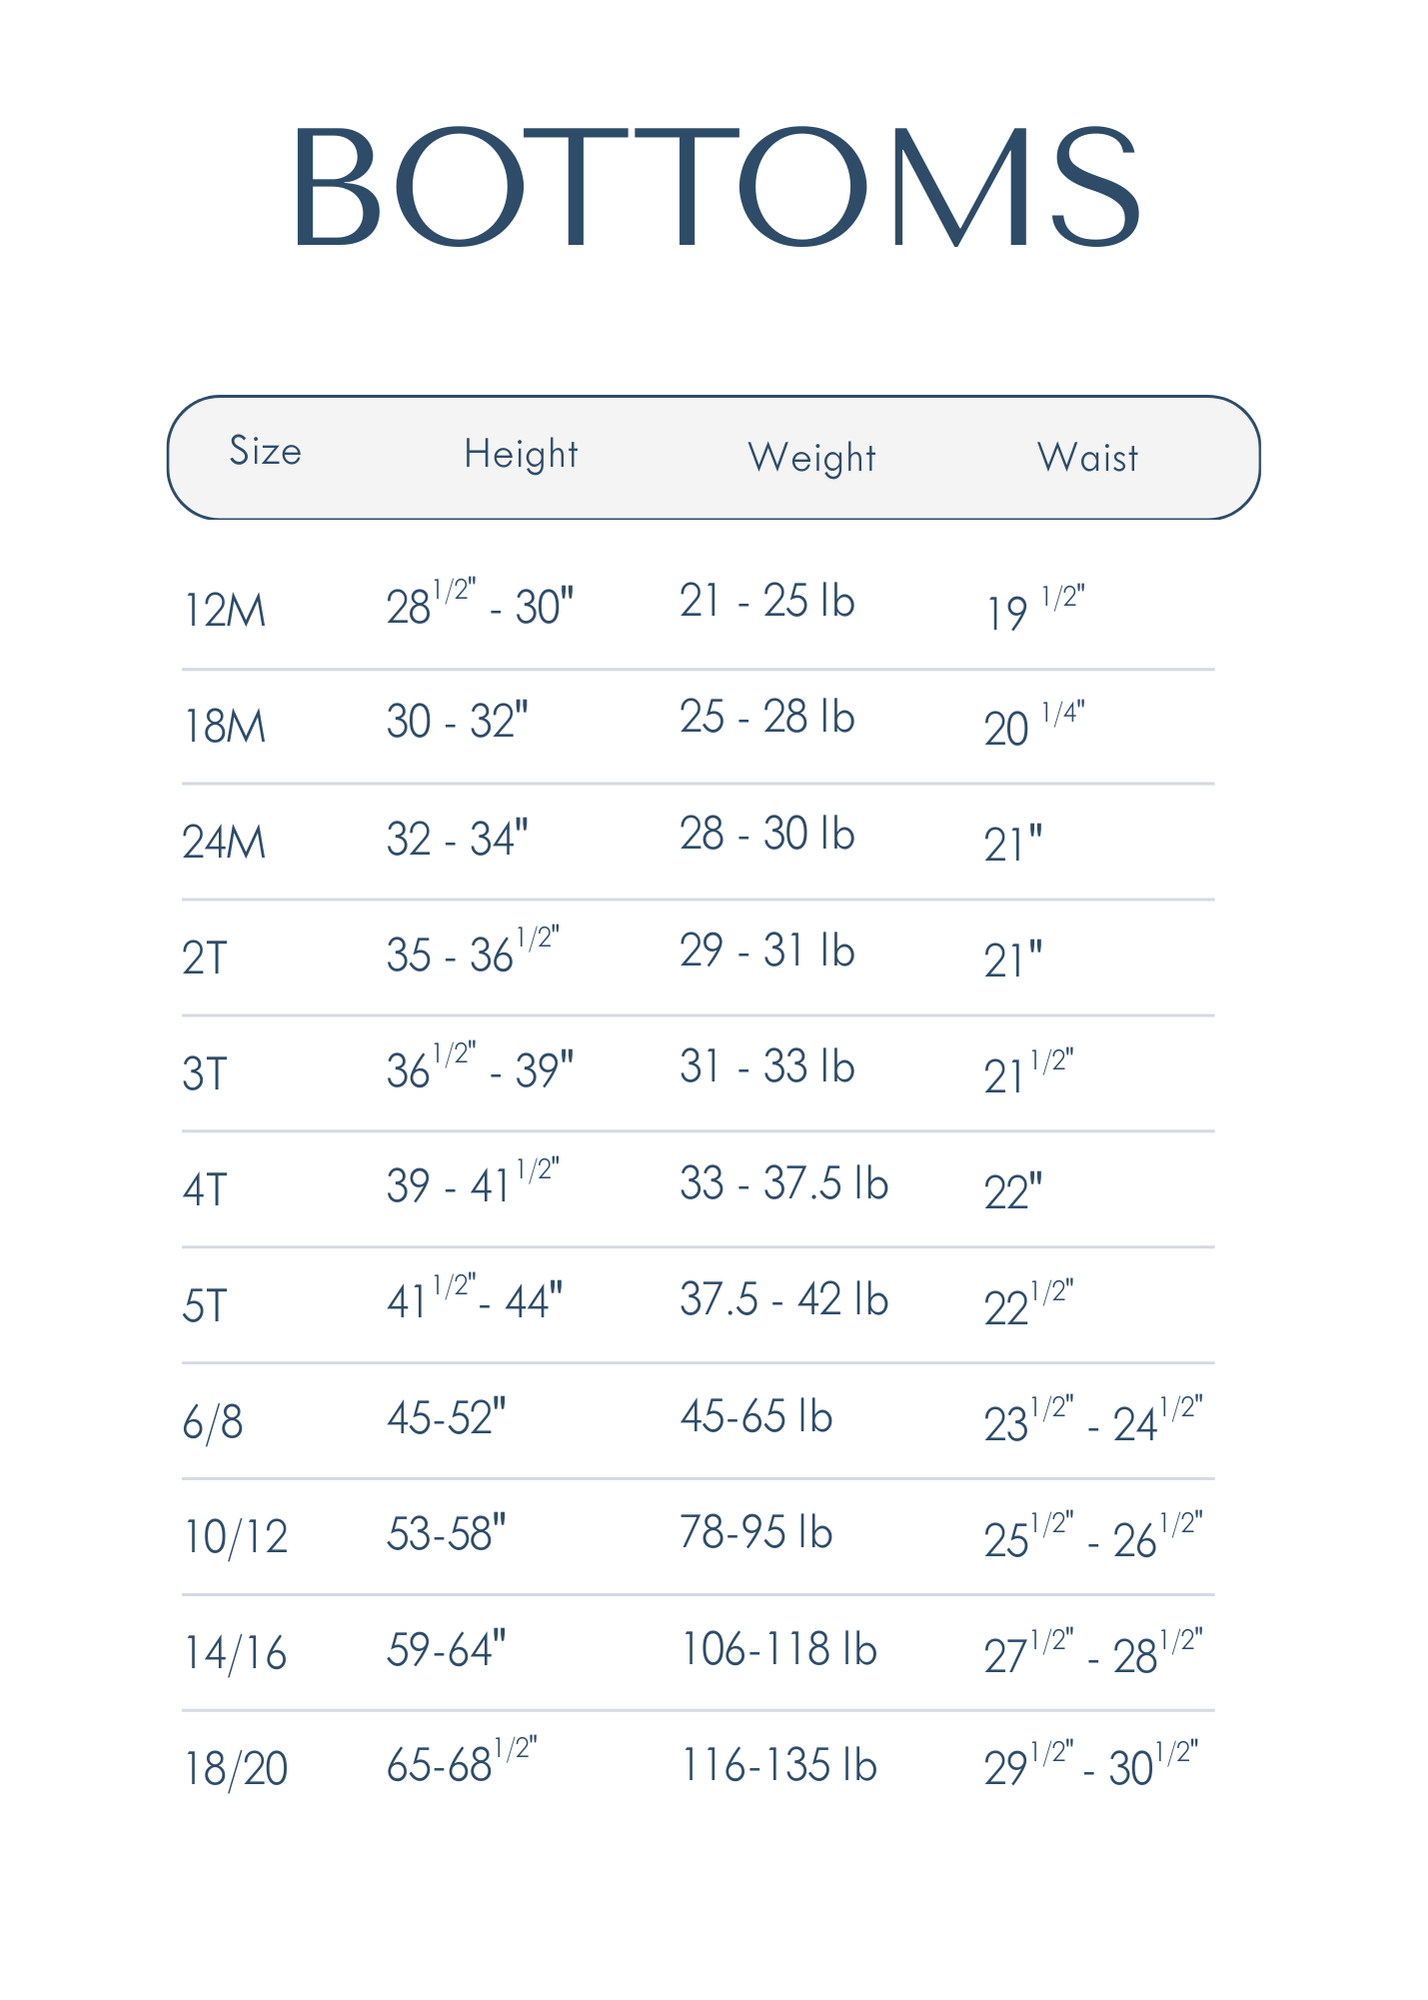
Task: Select the 5T weight 37.5 - 42 lb
Action: (x=784, y=1300)
